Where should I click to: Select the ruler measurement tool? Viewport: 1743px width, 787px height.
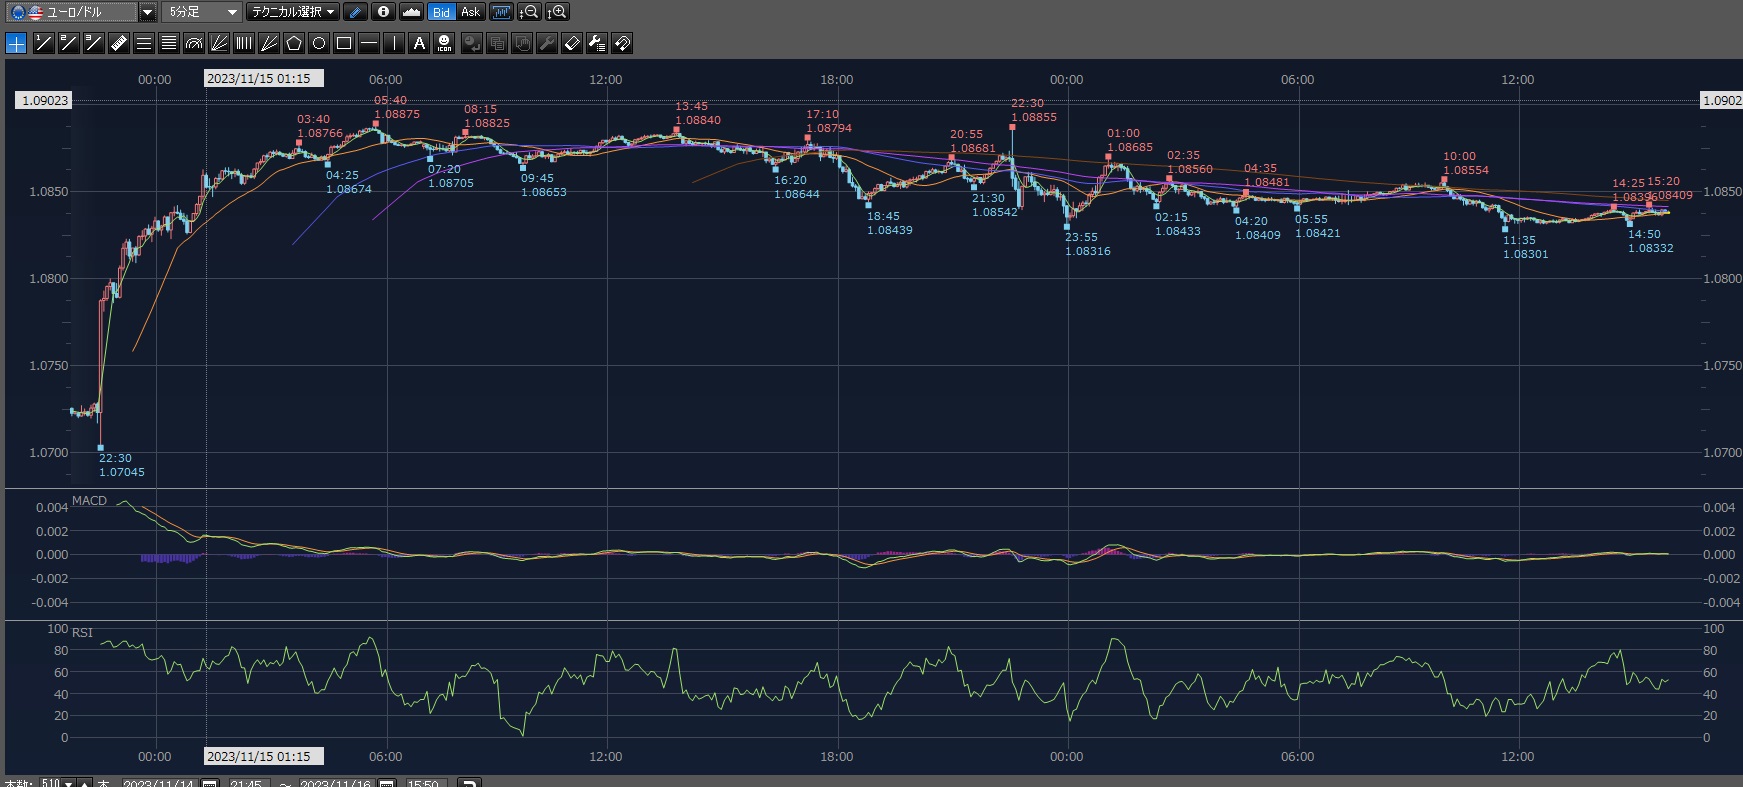(119, 43)
